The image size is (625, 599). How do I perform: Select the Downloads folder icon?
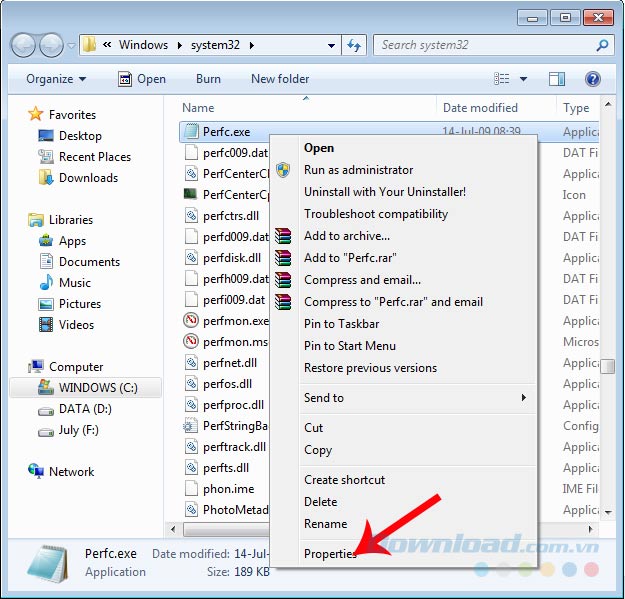(x=46, y=177)
